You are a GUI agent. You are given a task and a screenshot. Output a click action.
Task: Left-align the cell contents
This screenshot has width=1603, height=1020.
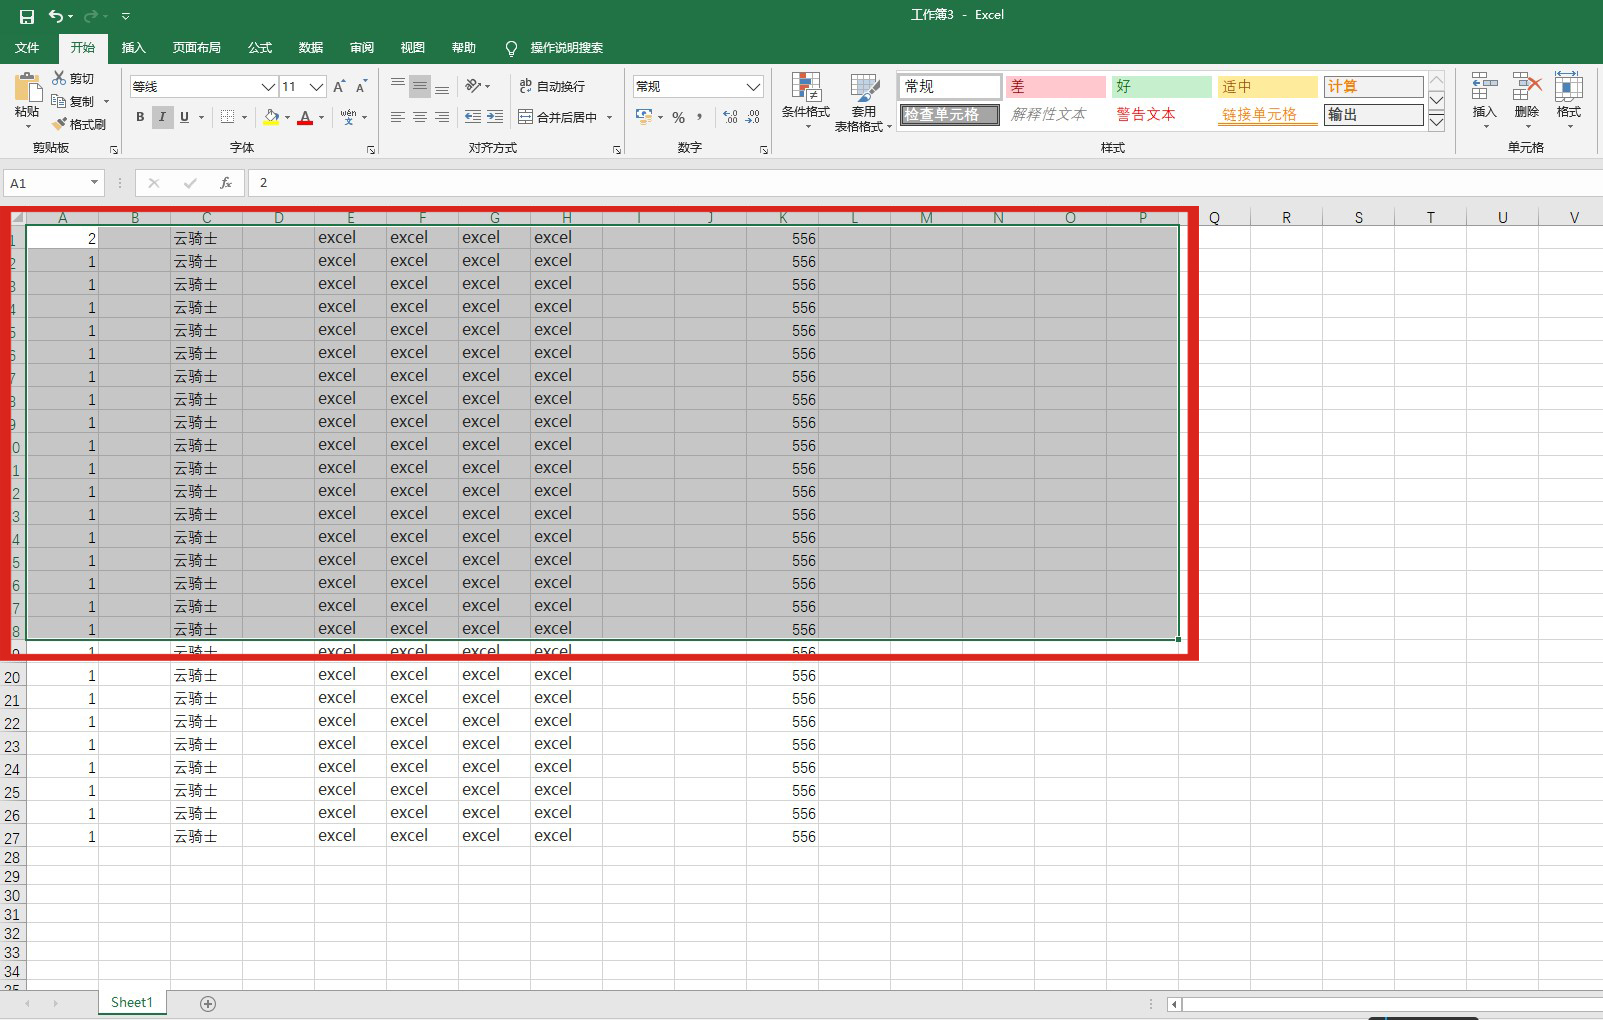tap(398, 117)
